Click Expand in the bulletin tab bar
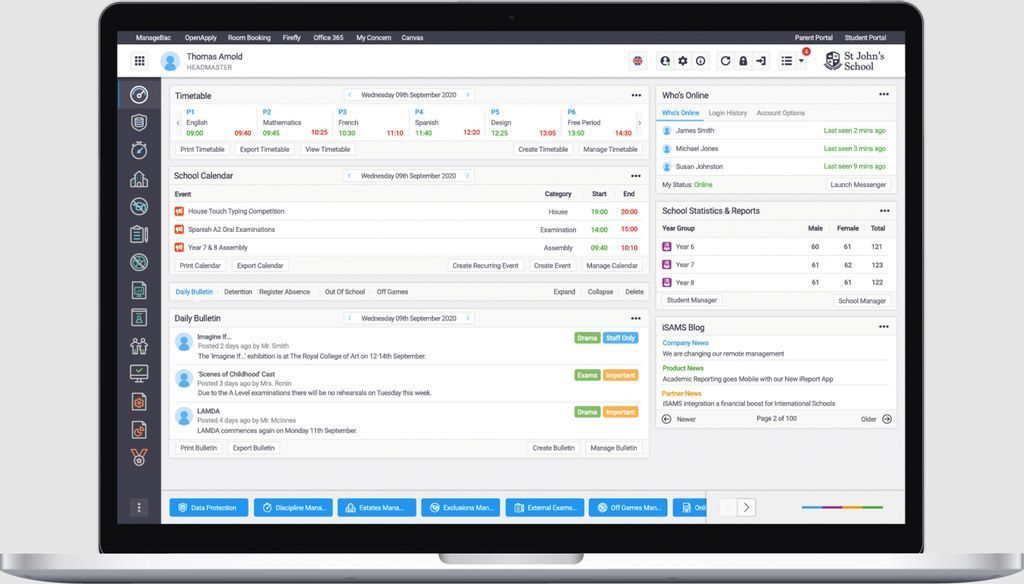This screenshot has width=1024, height=584. [x=564, y=292]
